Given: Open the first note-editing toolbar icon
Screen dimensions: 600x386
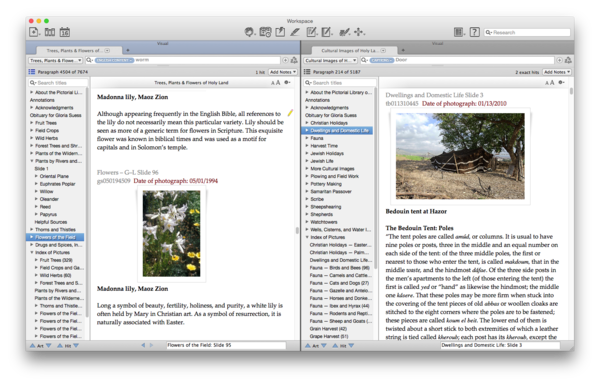Looking at the screenshot, I should click(311, 32).
